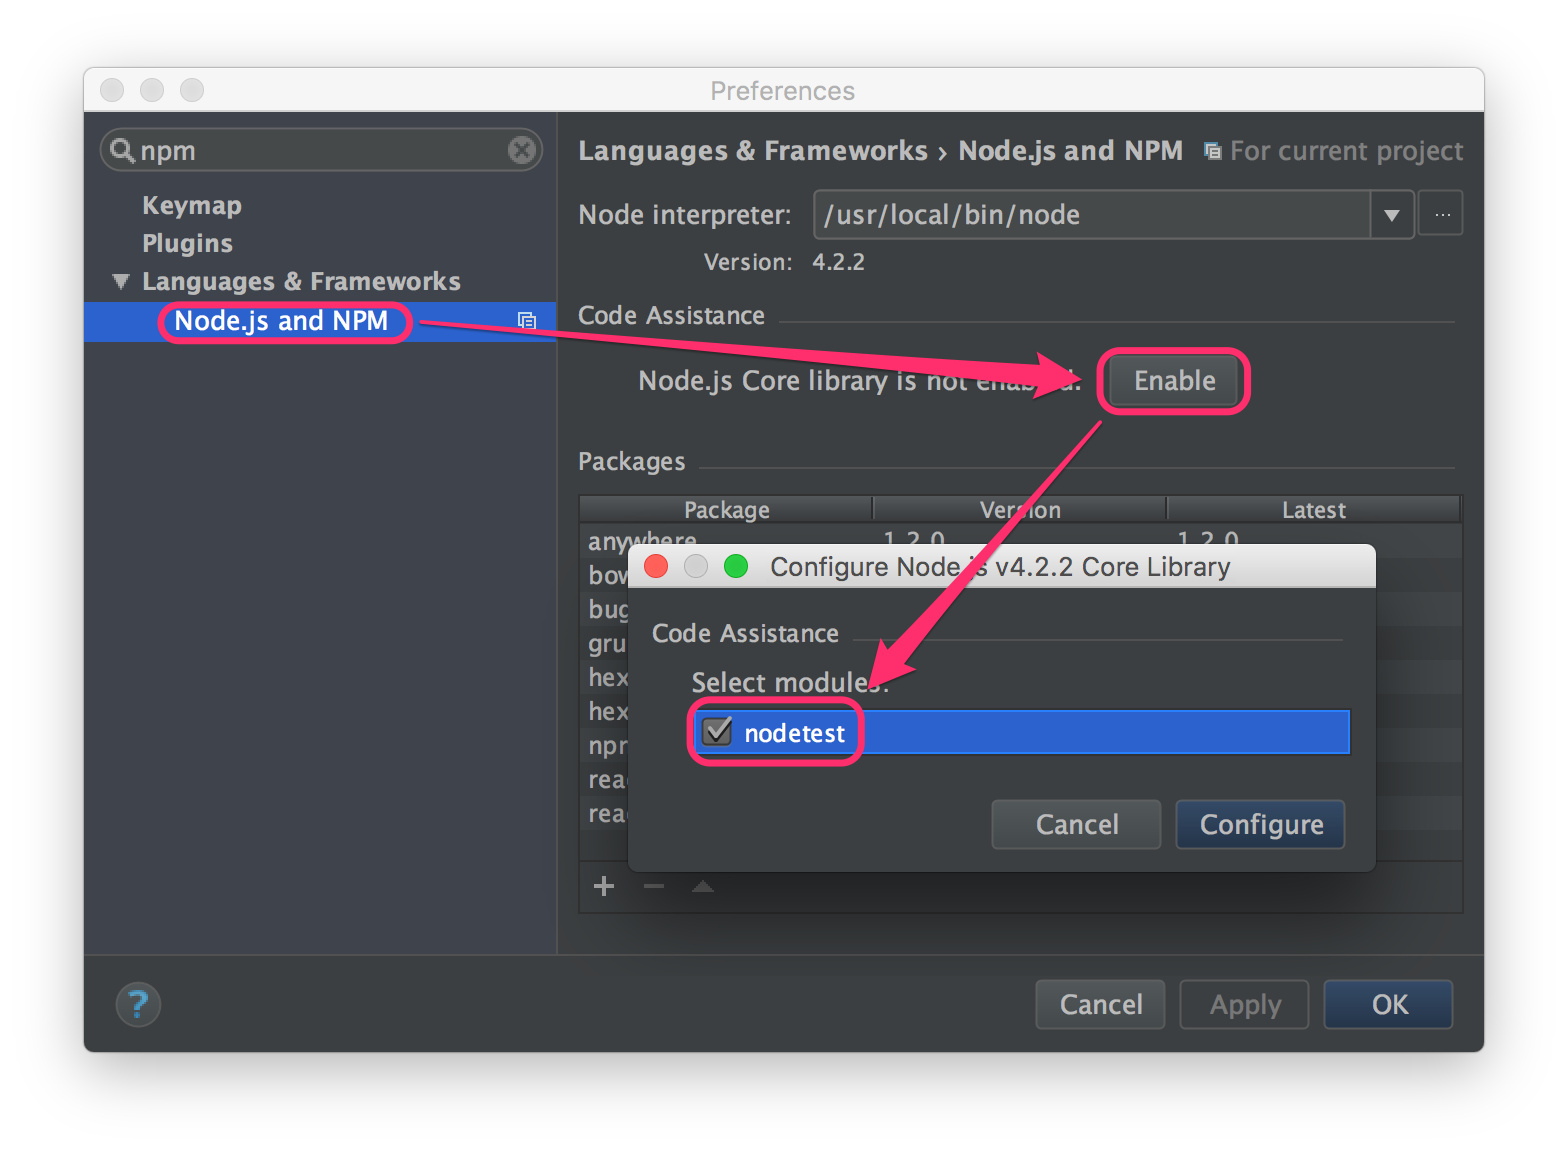Collapse the Languages & Frameworks tree
1568x1152 pixels.
coord(121,282)
